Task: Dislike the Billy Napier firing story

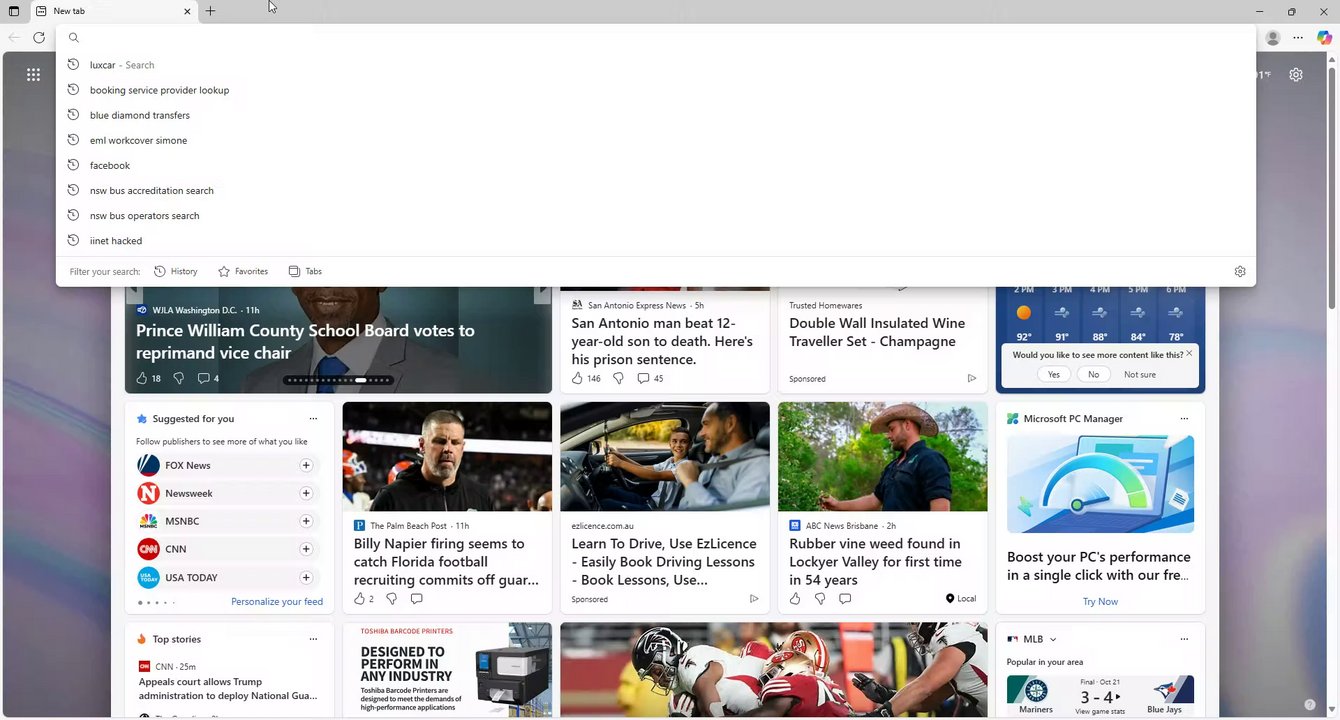Action: (391, 598)
